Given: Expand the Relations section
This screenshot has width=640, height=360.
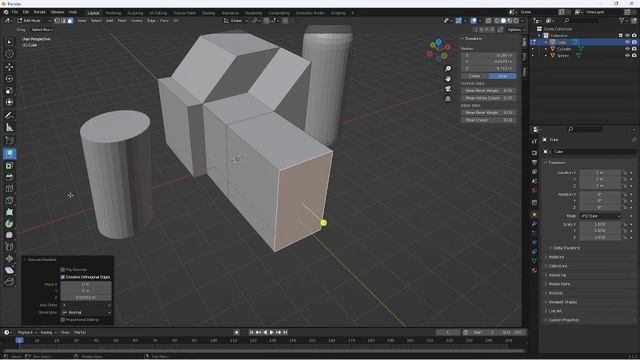Looking at the screenshot, I should (556, 257).
